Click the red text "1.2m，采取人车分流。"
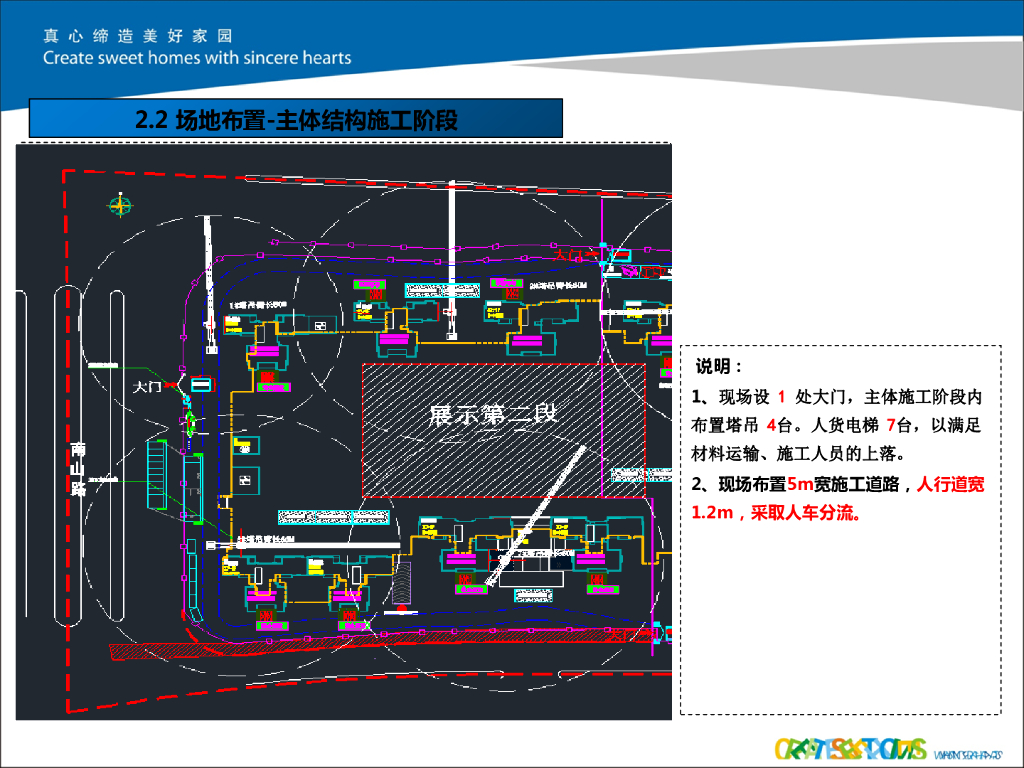 (776, 513)
